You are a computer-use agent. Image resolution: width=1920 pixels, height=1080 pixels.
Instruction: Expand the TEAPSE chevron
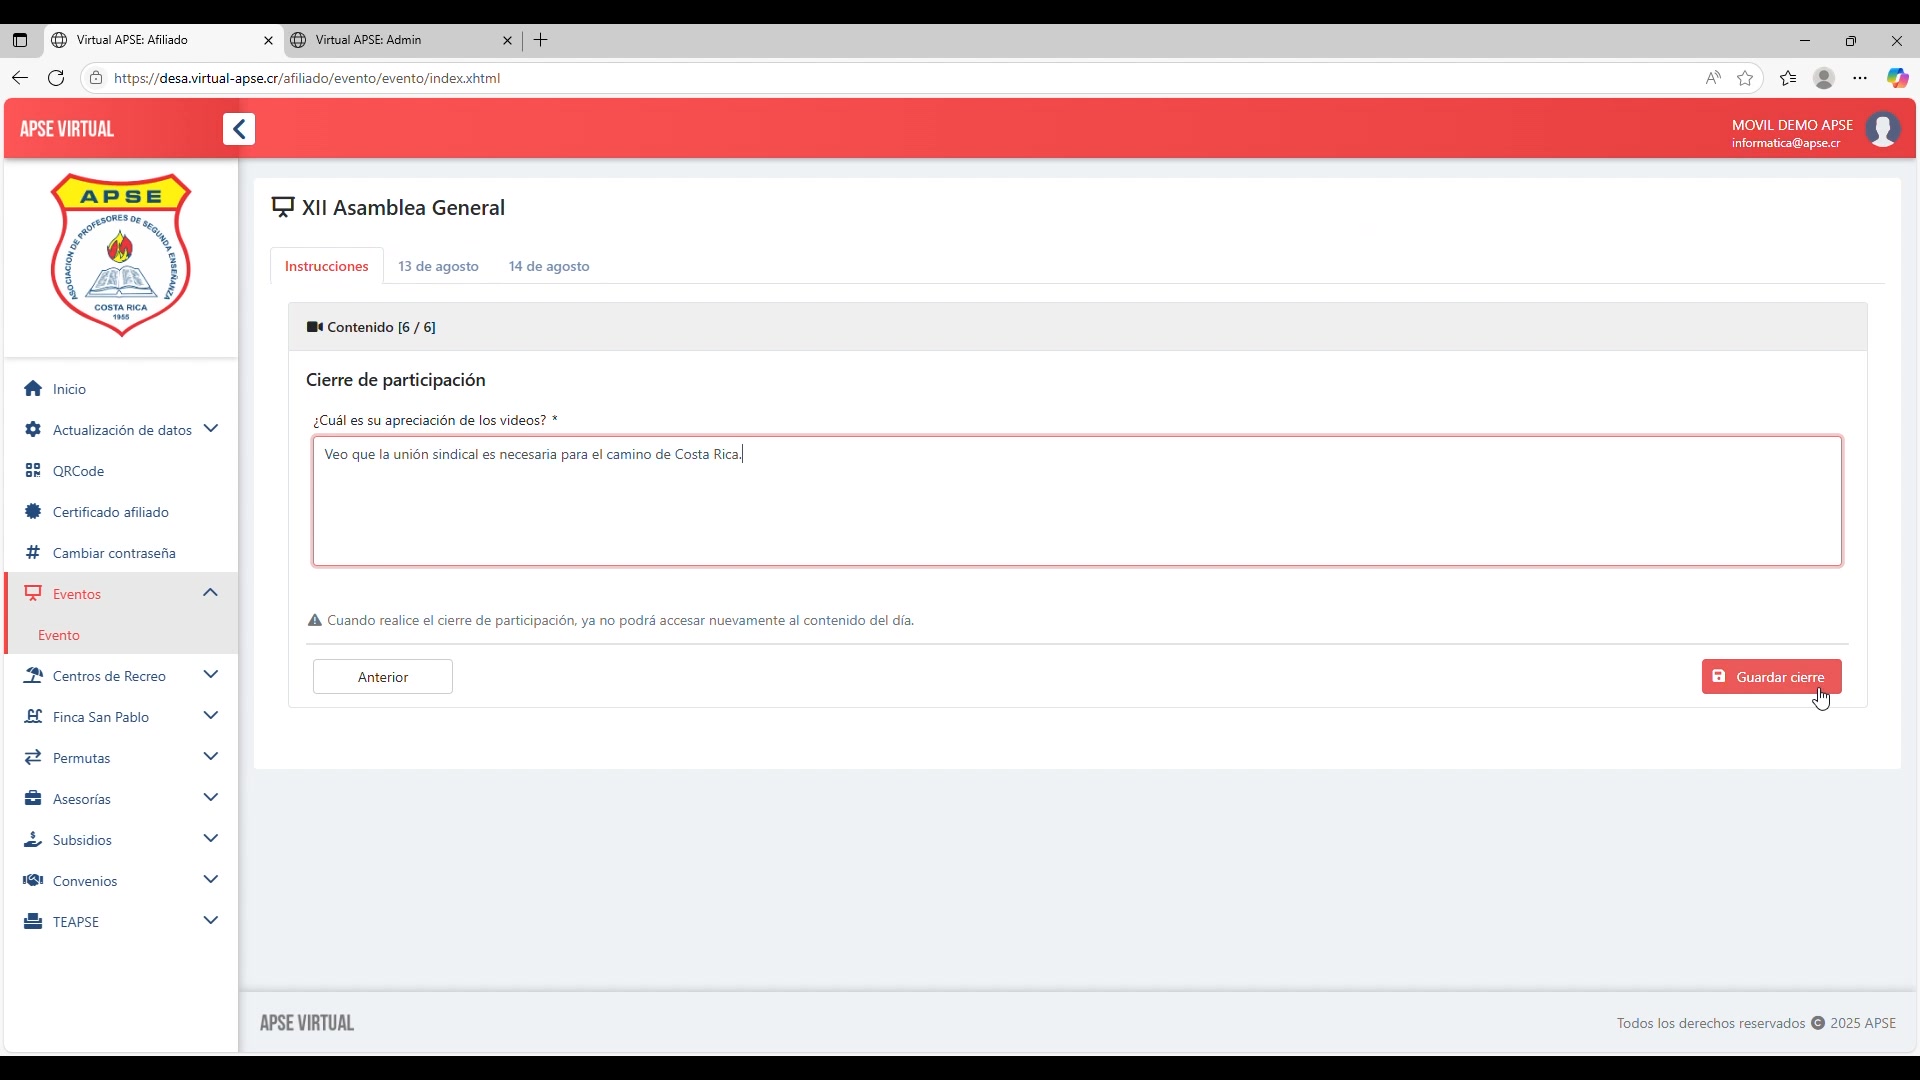(211, 921)
